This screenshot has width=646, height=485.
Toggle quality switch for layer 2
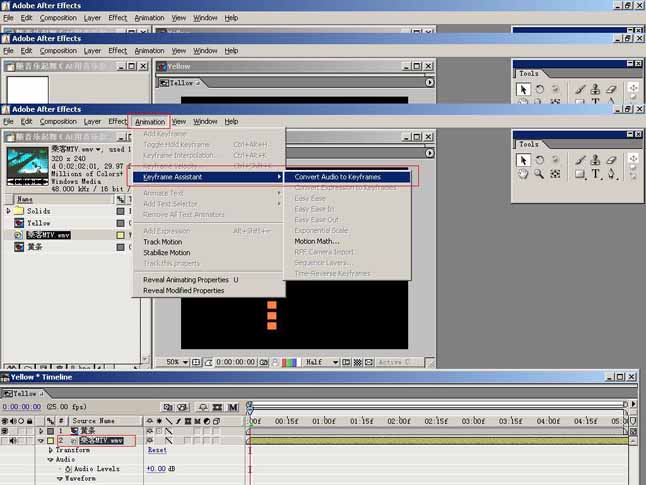click(x=169, y=440)
